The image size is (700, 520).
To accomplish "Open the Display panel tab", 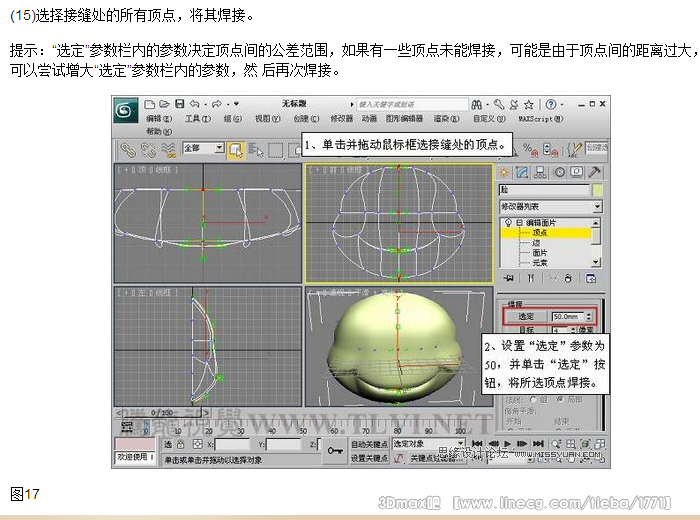I will coord(576,172).
